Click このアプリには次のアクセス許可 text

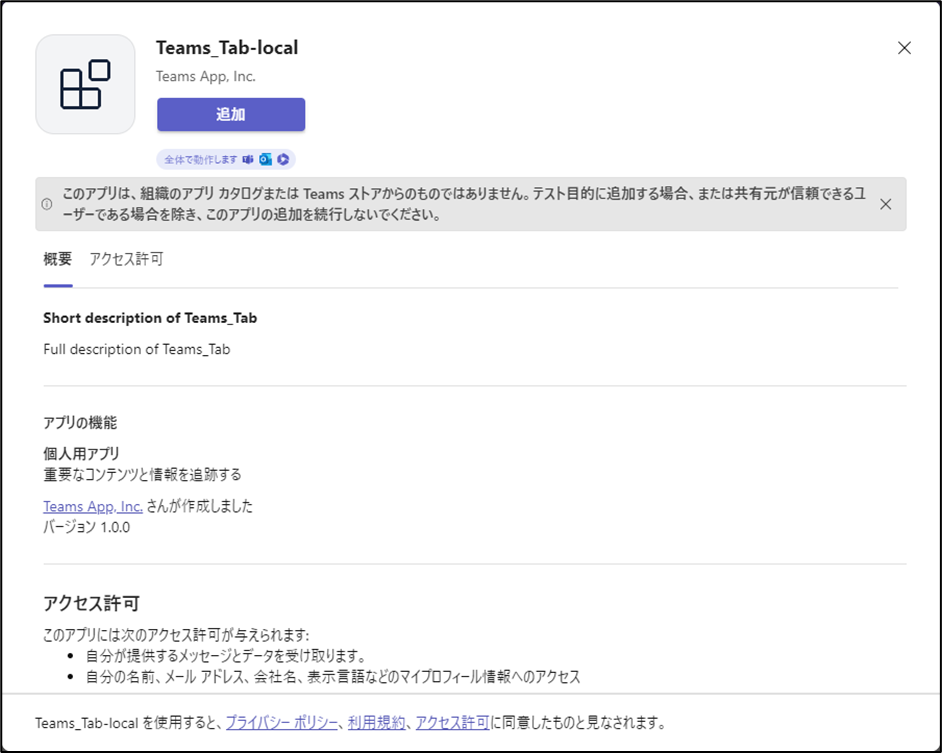(176, 635)
